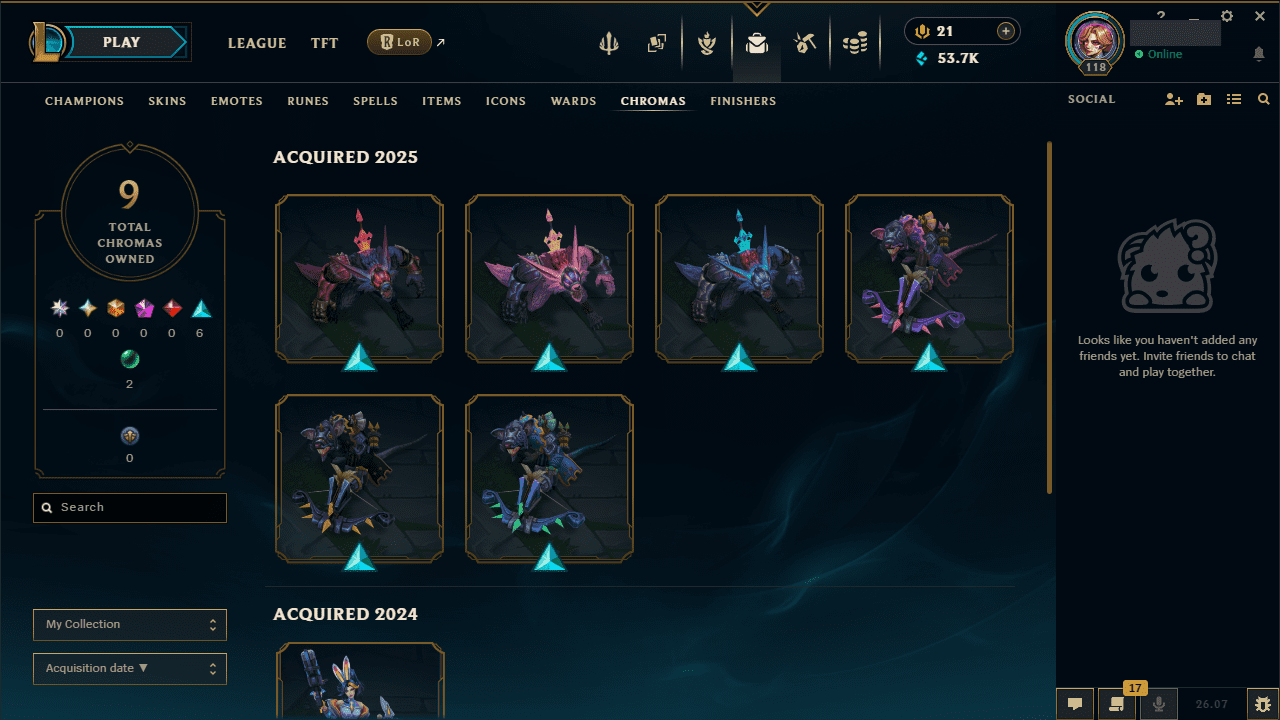Open the LoR link
This screenshot has height=720, width=1280.
(x=400, y=42)
